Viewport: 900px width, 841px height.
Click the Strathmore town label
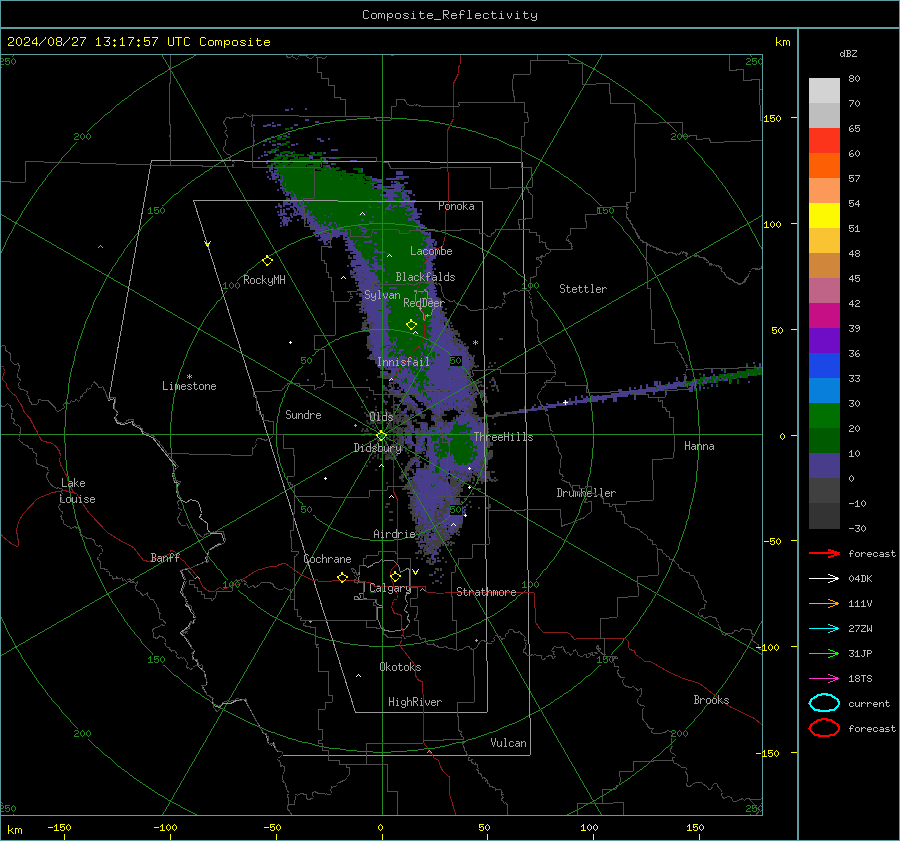click(486, 592)
